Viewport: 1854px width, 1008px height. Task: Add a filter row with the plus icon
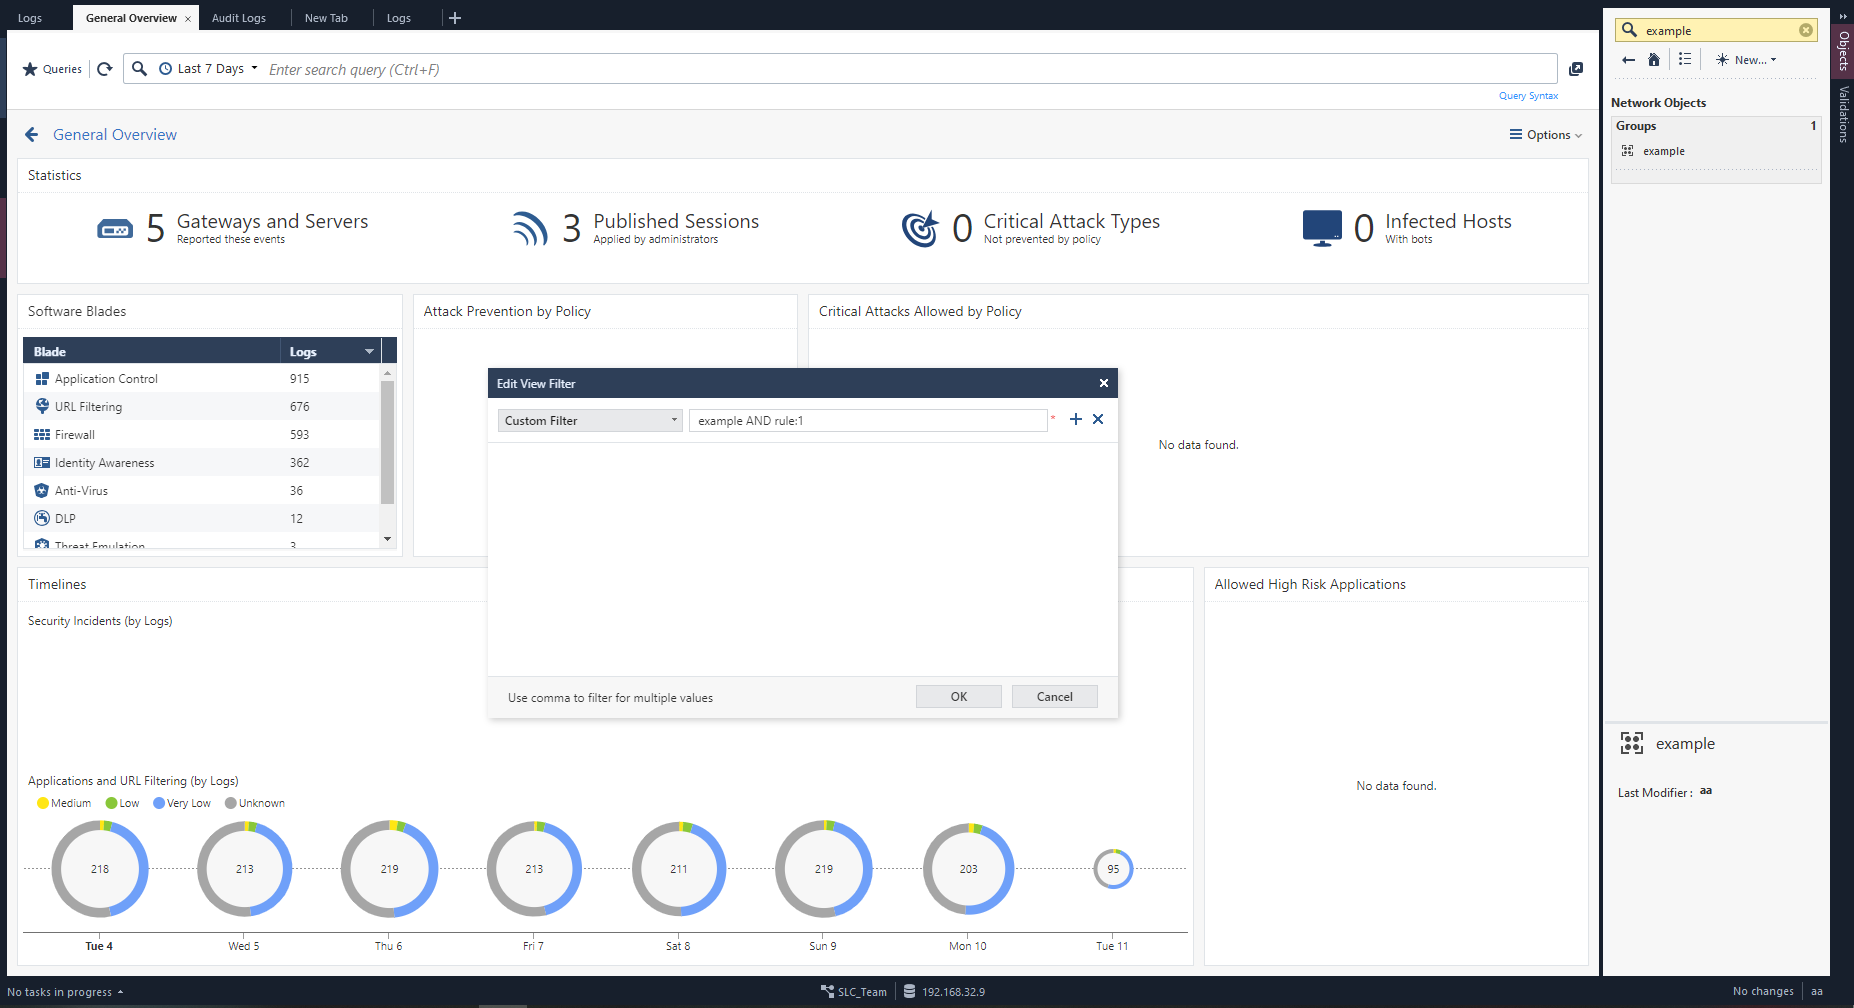coord(1076,420)
